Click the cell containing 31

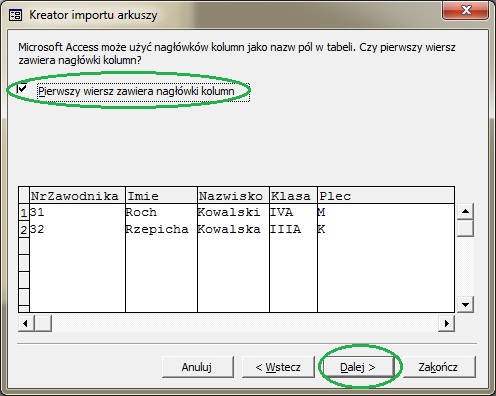[77, 212]
